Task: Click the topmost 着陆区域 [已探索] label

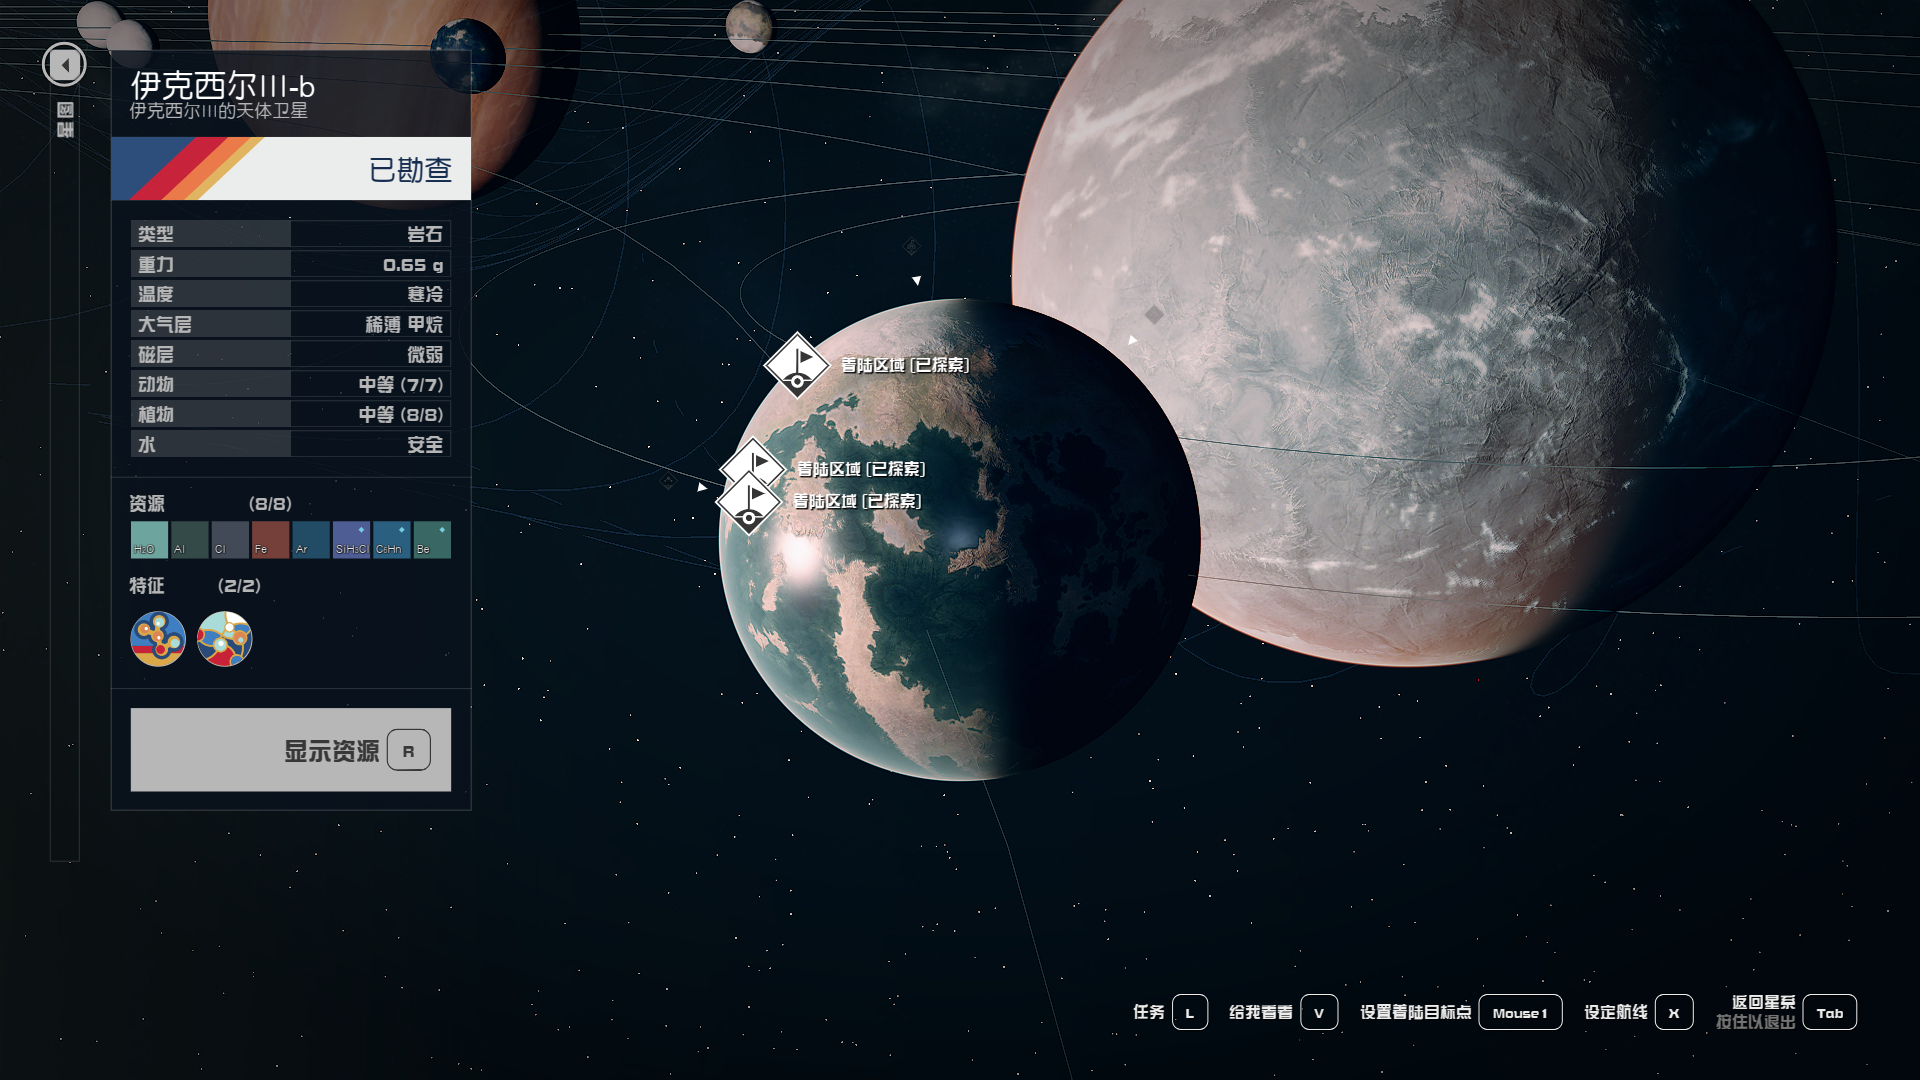Action: pyautogui.click(x=905, y=365)
